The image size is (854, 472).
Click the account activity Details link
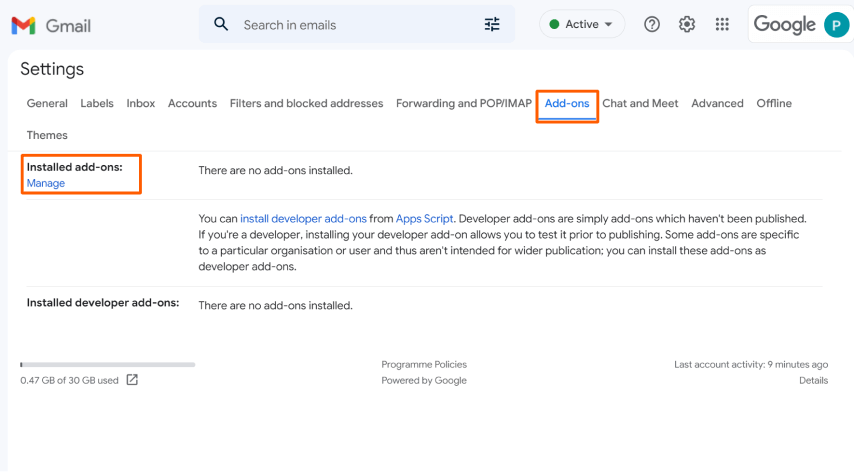click(813, 381)
